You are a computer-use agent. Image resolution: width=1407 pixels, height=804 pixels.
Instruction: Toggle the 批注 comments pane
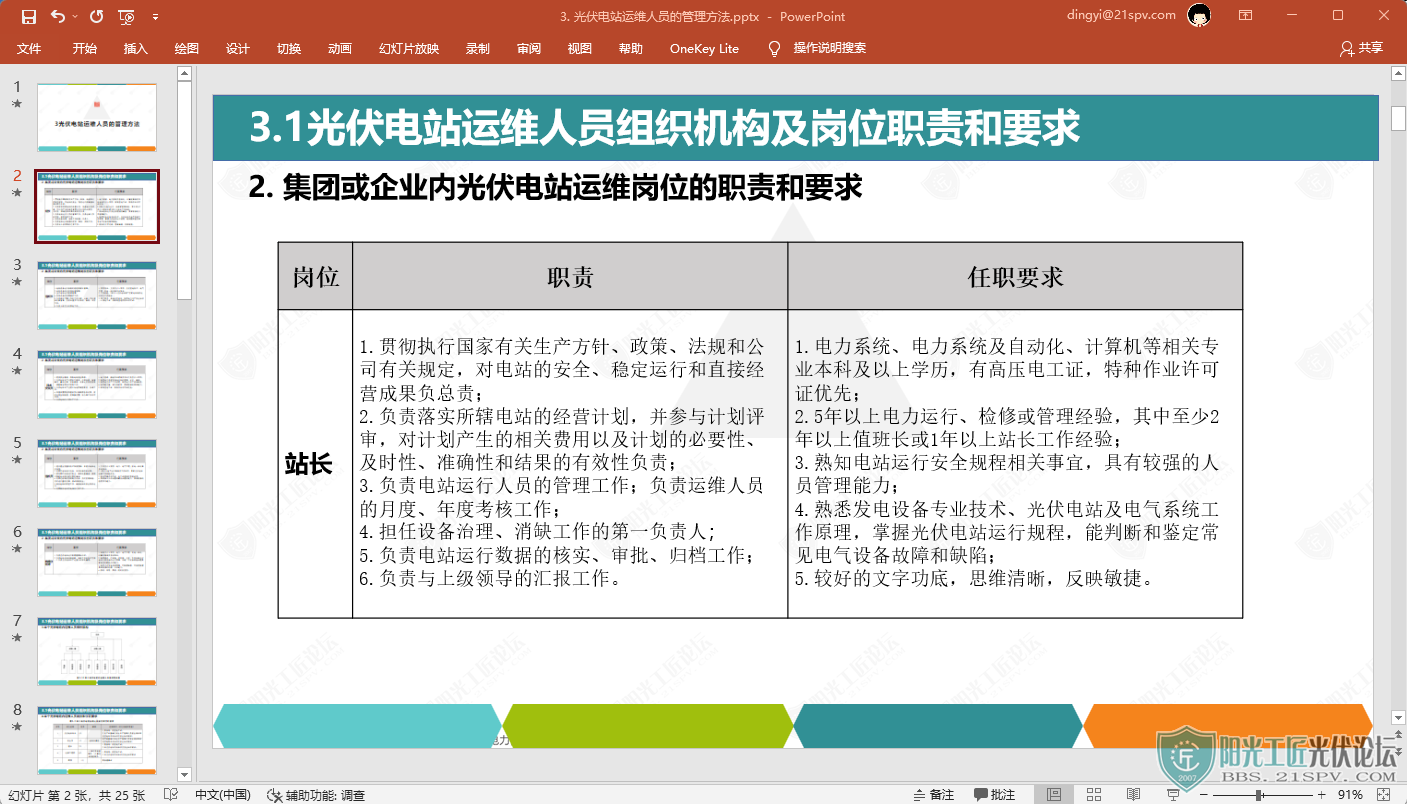coord(995,795)
